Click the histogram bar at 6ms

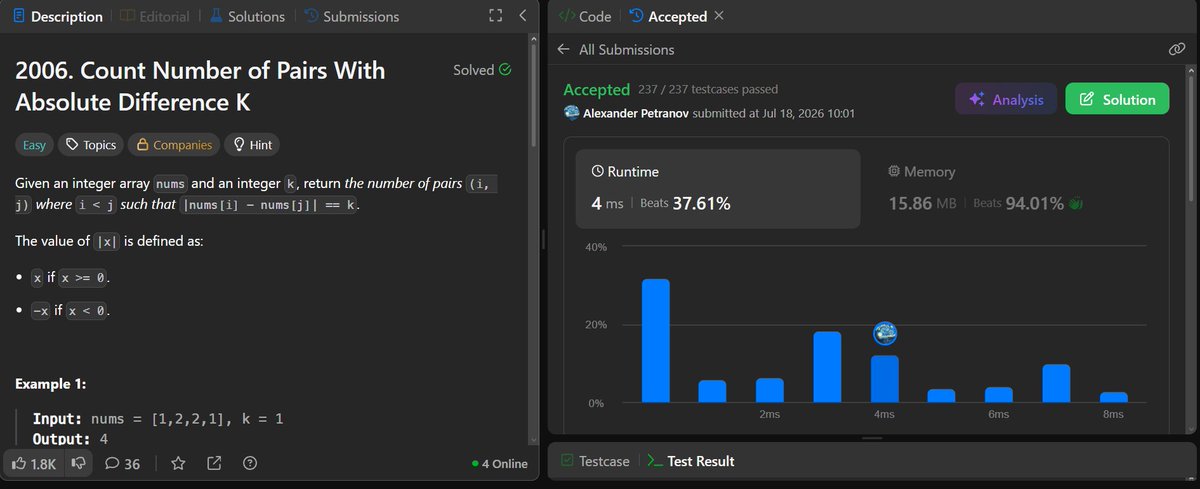click(x=998, y=395)
